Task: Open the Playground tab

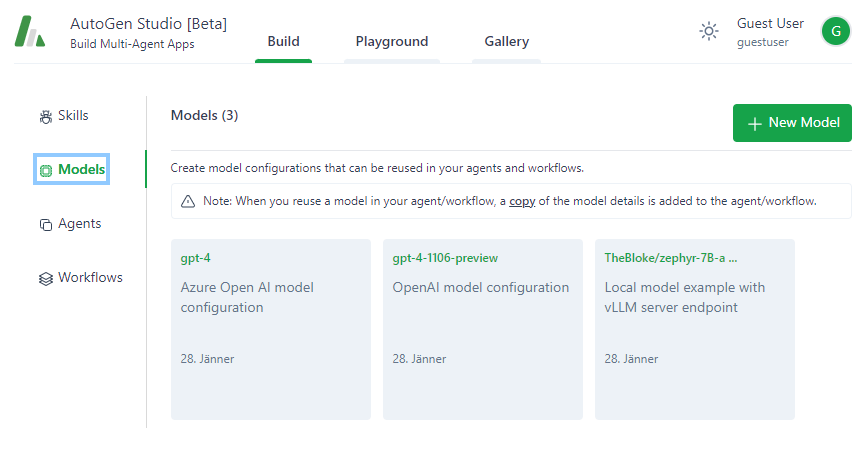Action: 391,42
